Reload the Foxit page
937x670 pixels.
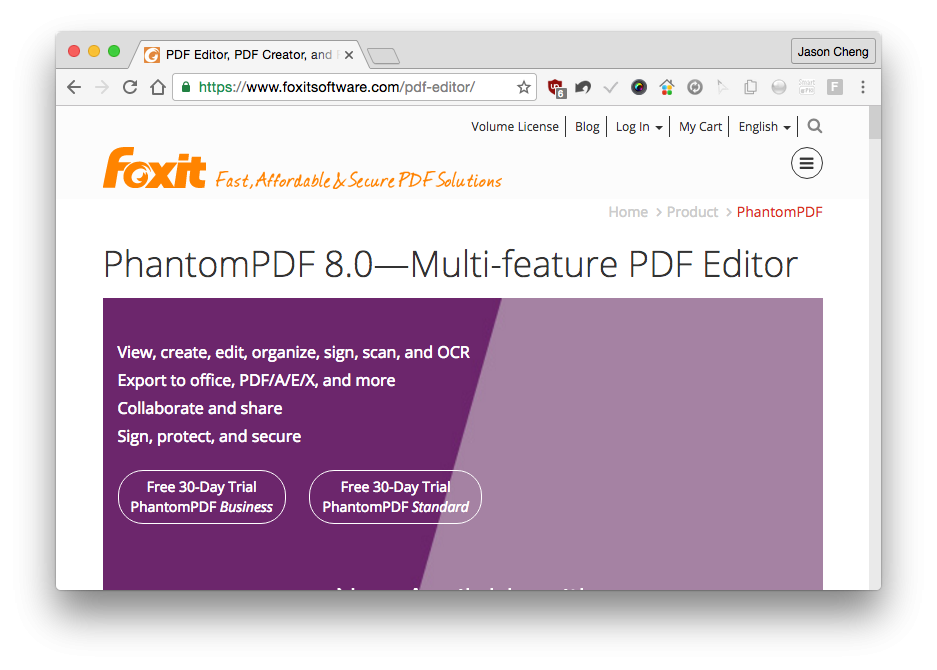130,87
